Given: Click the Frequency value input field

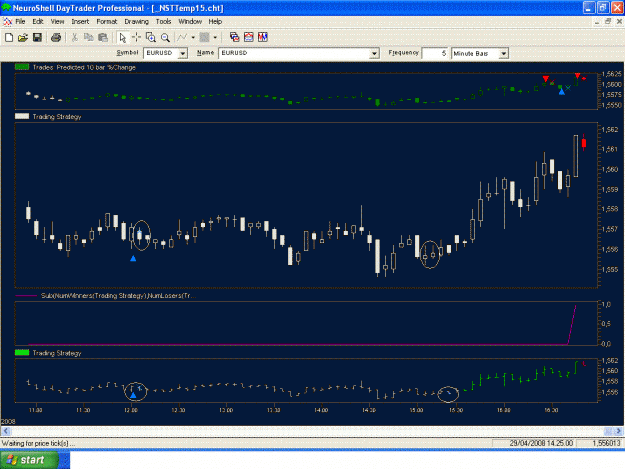Looking at the screenshot, I should 435,53.
